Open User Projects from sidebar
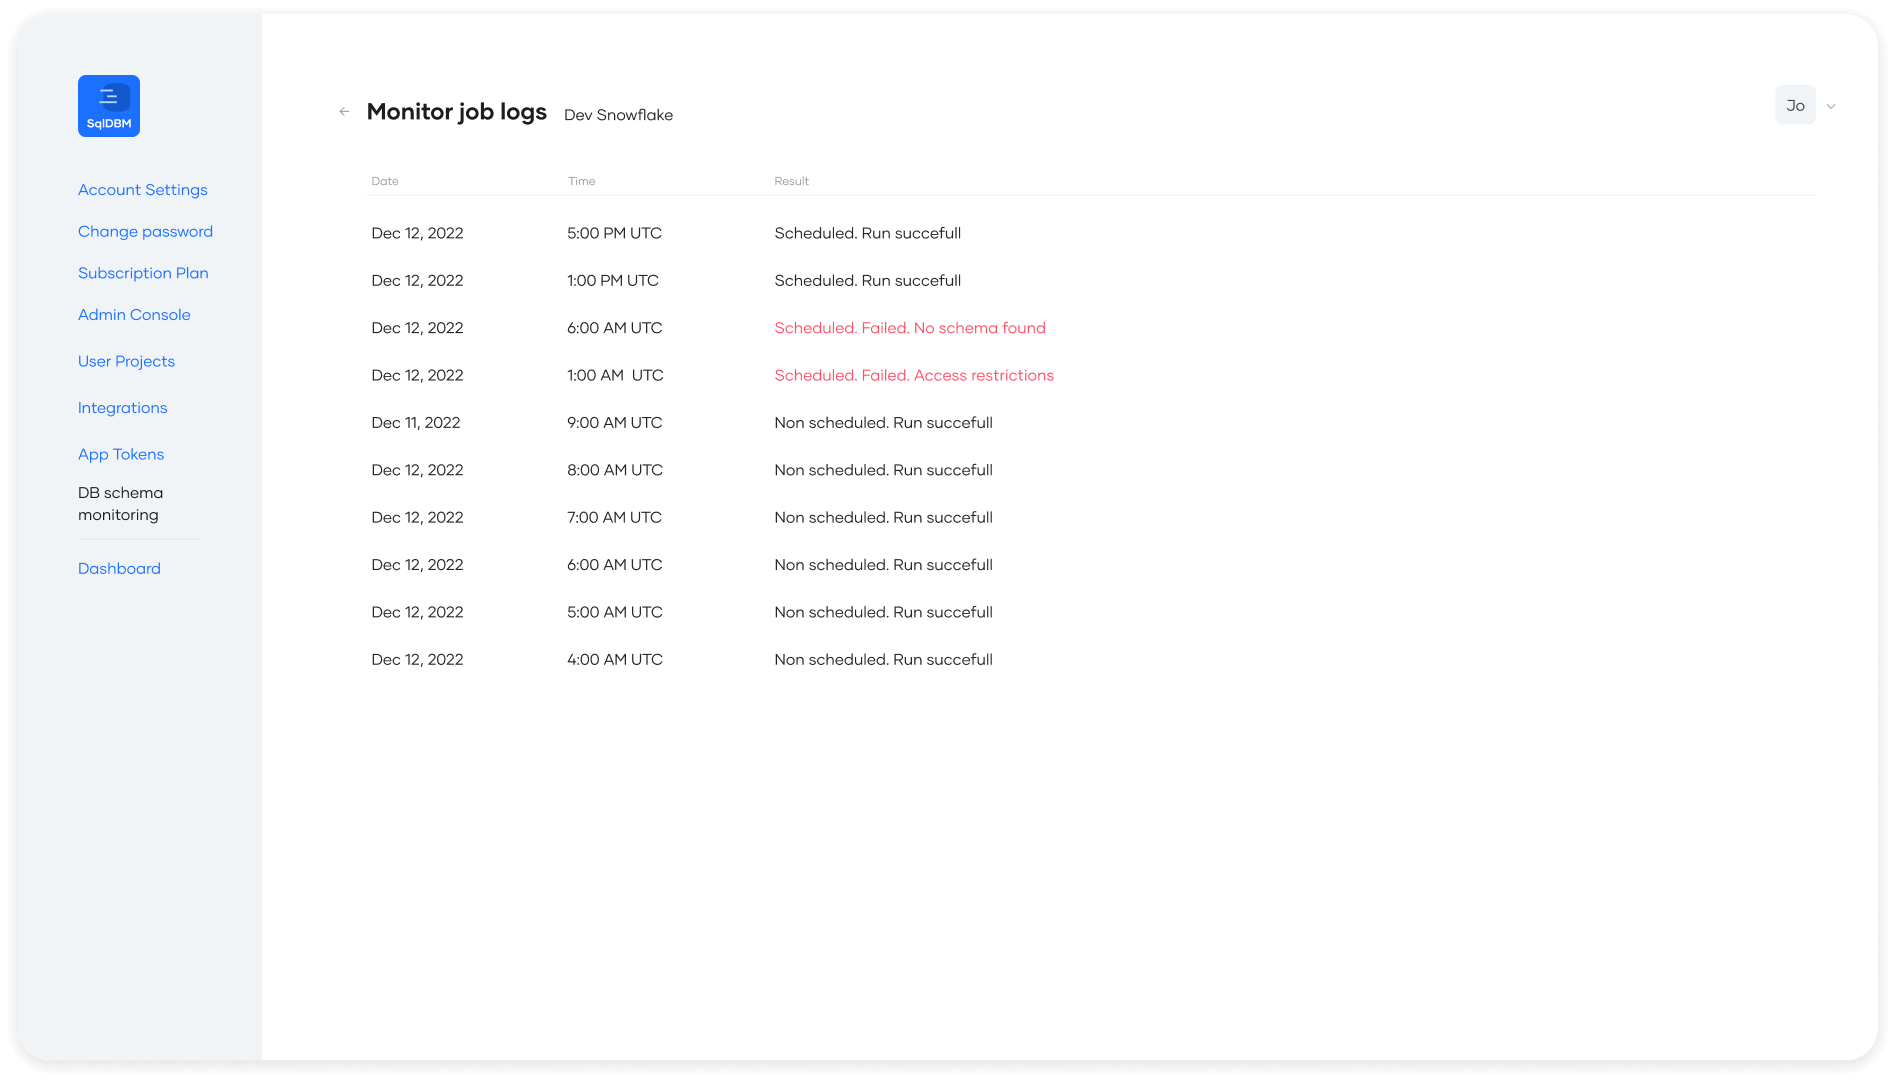 (126, 361)
